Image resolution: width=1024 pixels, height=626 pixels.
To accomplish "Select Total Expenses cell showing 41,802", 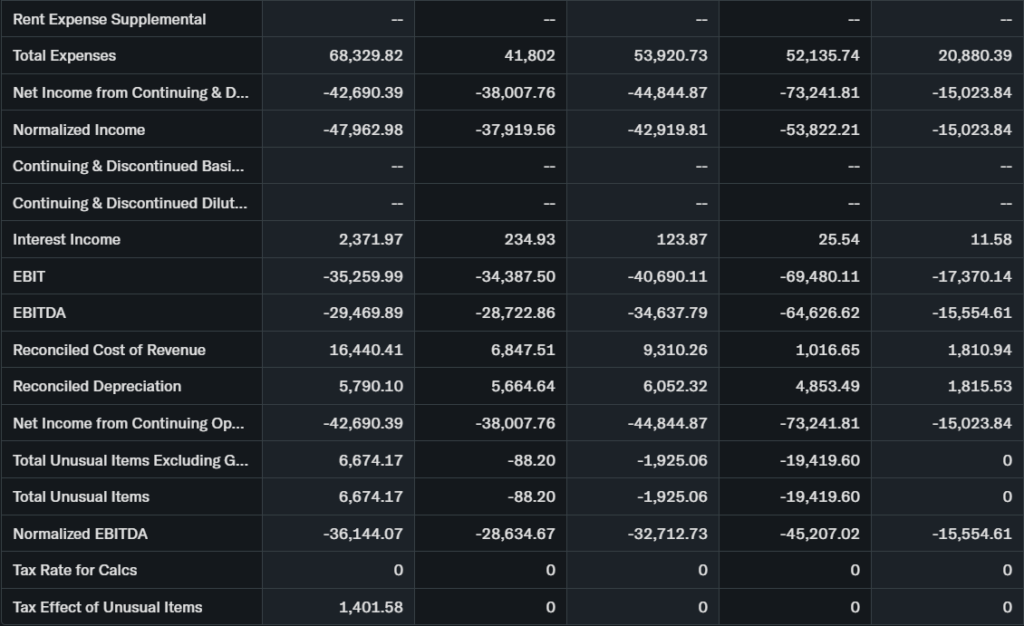I will pyautogui.click(x=529, y=56).
